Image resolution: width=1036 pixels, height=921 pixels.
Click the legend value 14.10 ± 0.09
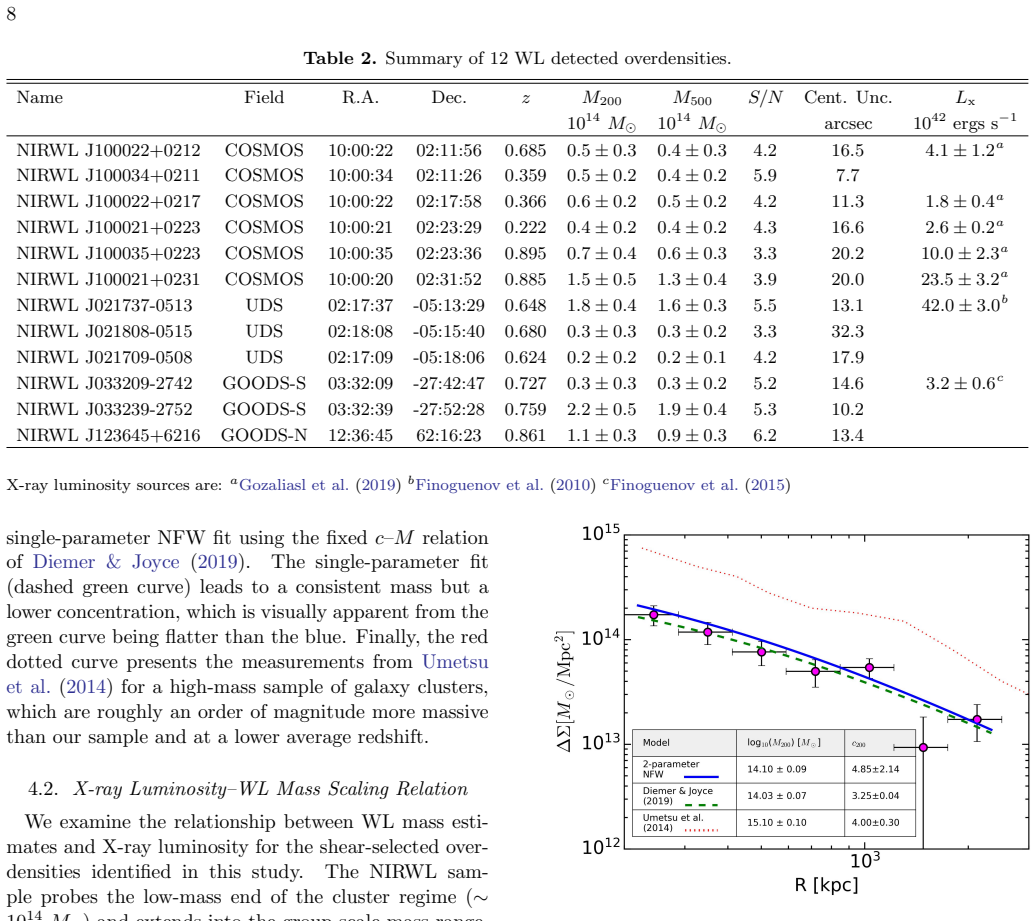pos(776,769)
